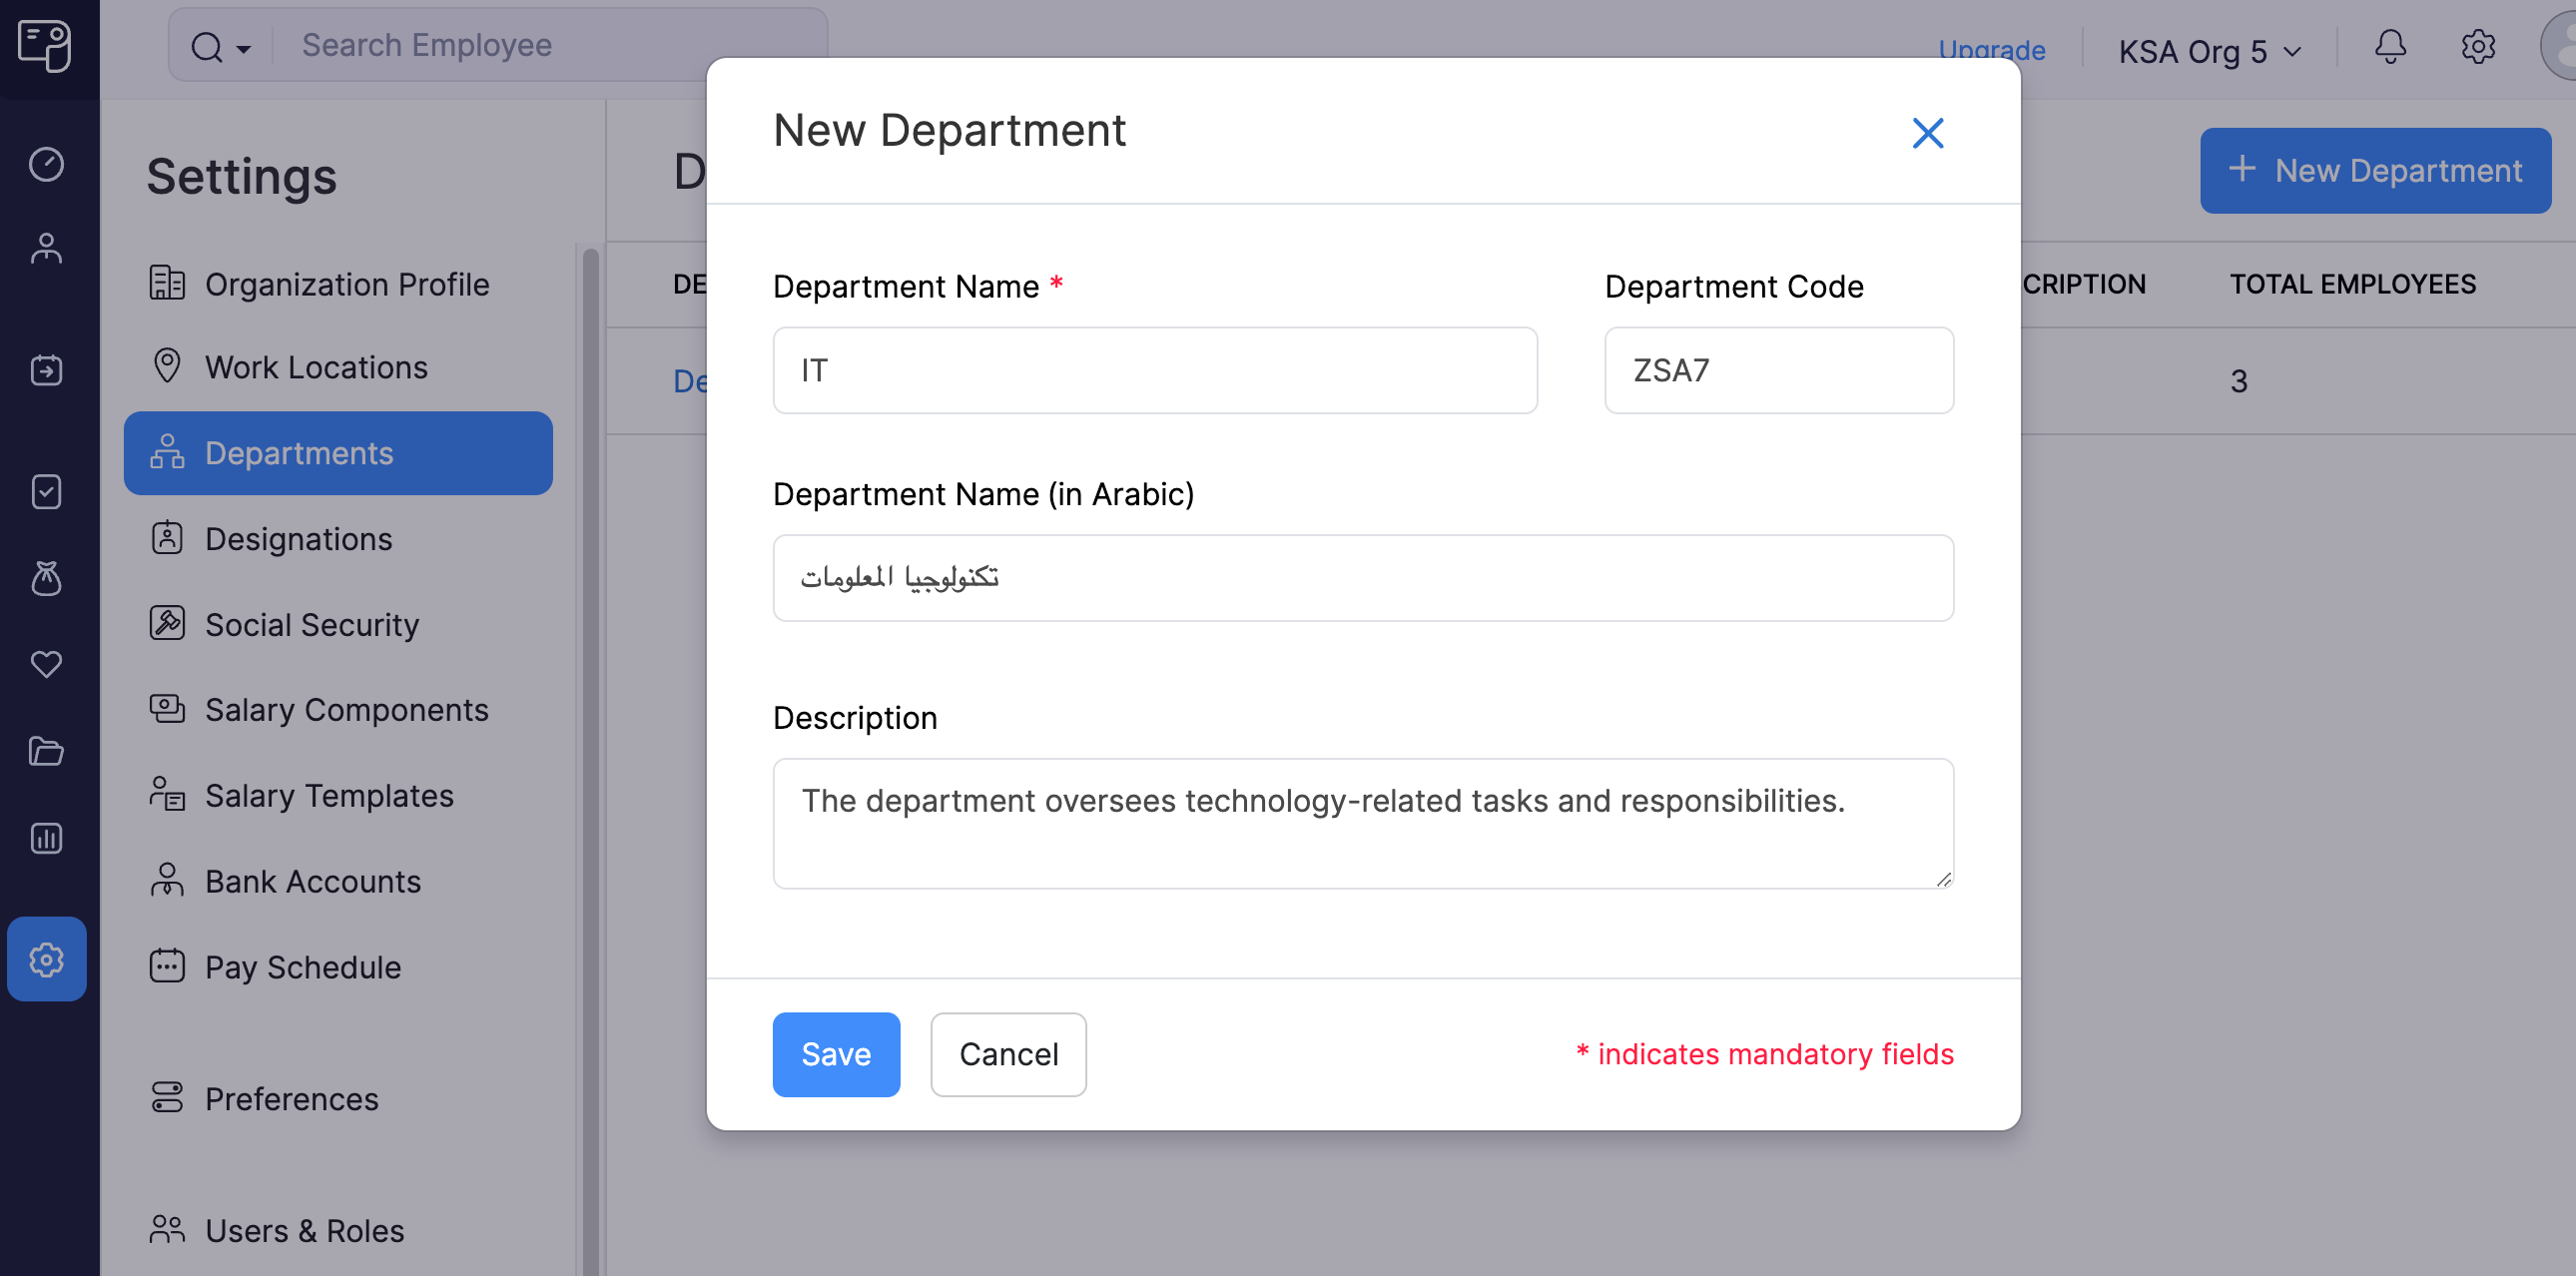Screen dimensions: 2576x1276
Task: Select Departments in settings menu
Action: tap(338, 453)
